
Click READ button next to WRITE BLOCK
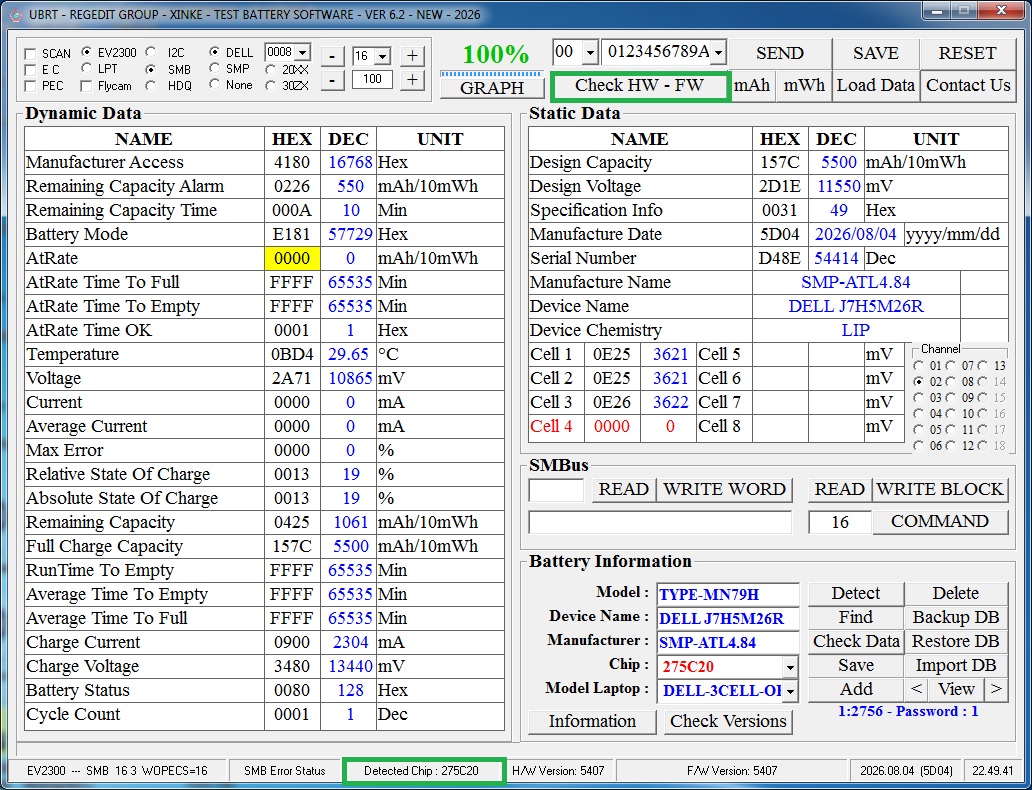click(840, 490)
